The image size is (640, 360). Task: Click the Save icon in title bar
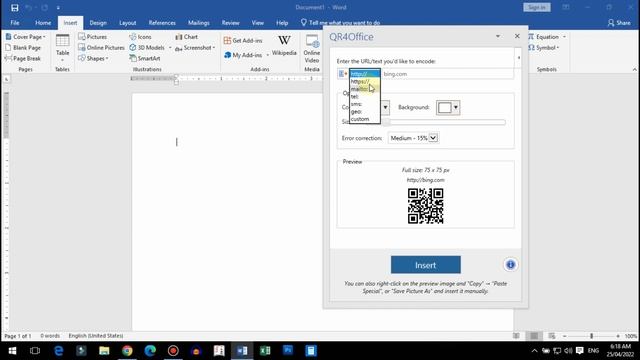(x=15, y=7)
